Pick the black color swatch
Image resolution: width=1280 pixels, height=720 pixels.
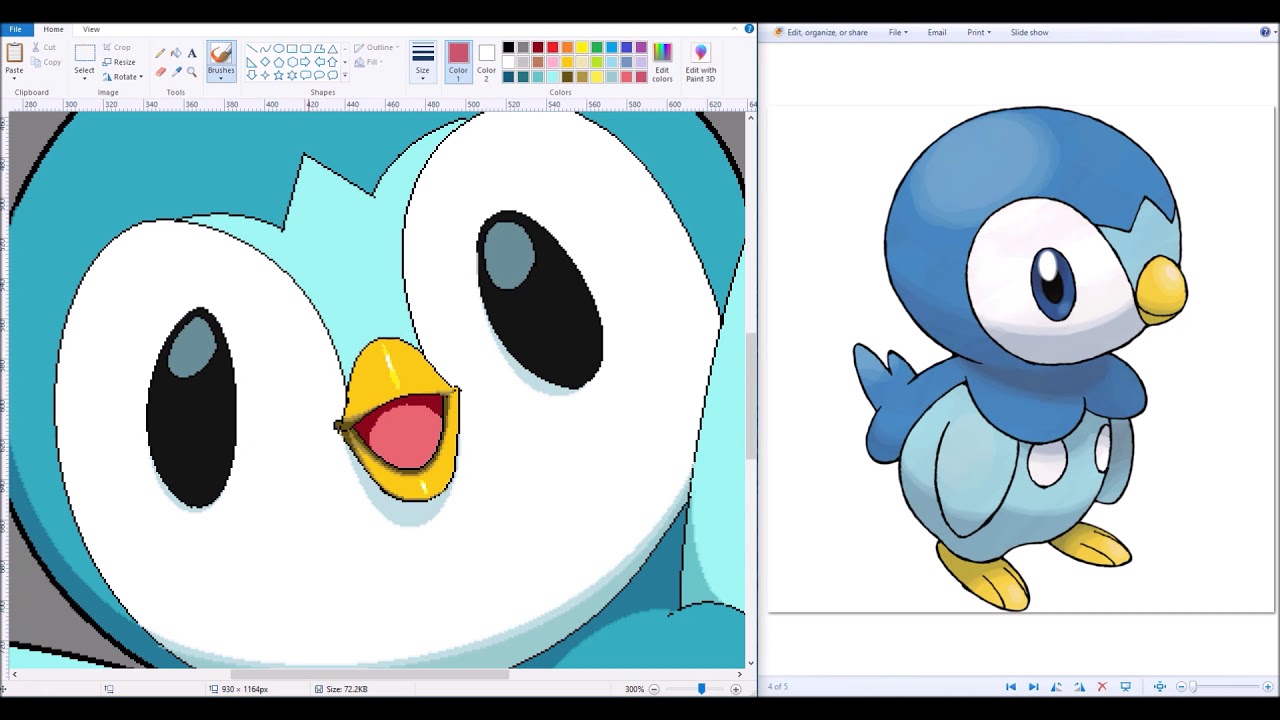coord(508,47)
